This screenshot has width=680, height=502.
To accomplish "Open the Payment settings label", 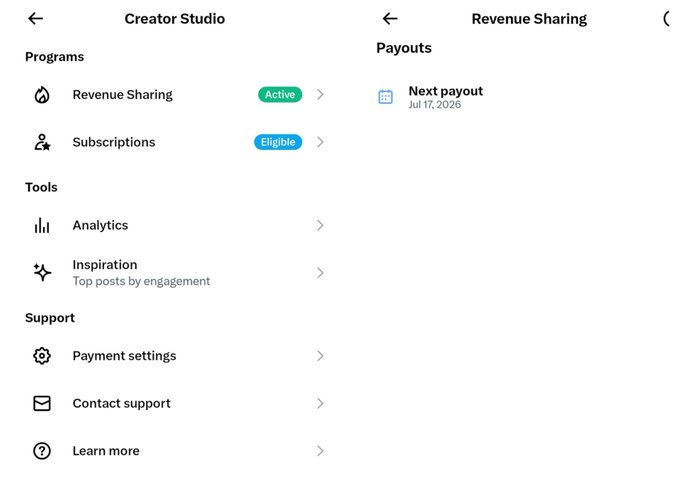I will pyautogui.click(x=124, y=356).
